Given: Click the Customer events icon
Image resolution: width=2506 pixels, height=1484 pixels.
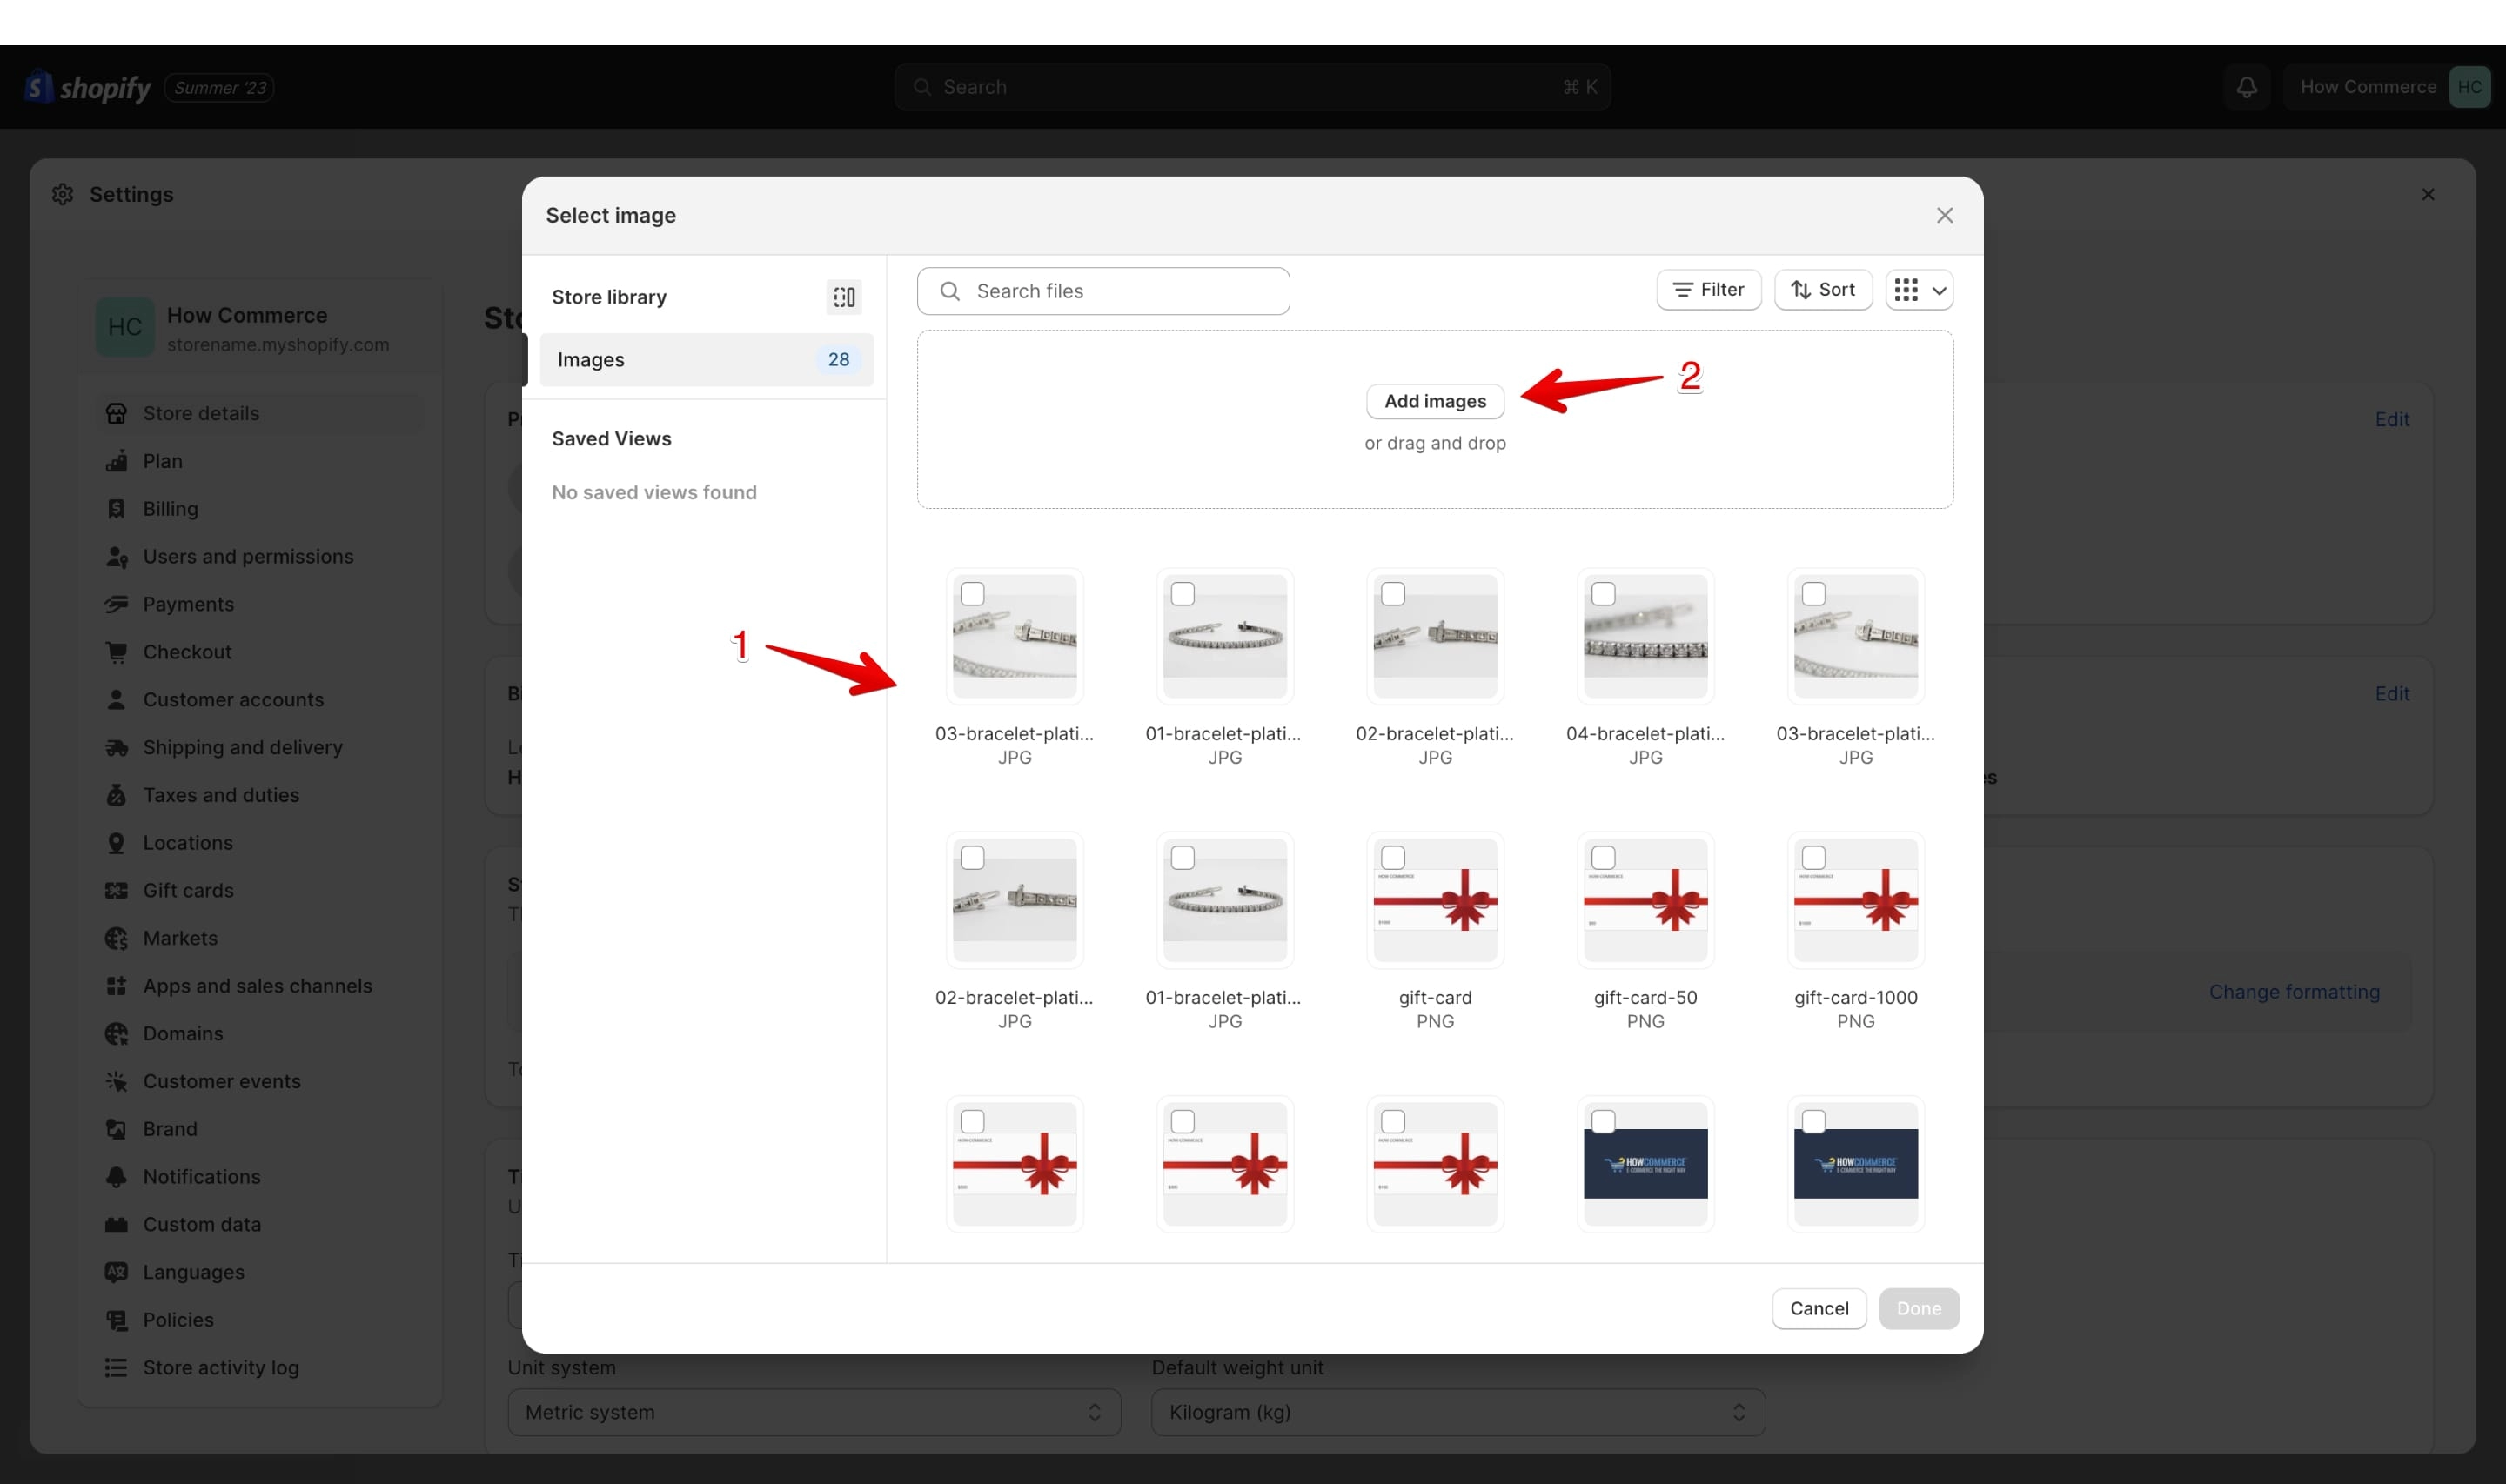Looking at the screenshot, I should click(x=116, y=1081).
